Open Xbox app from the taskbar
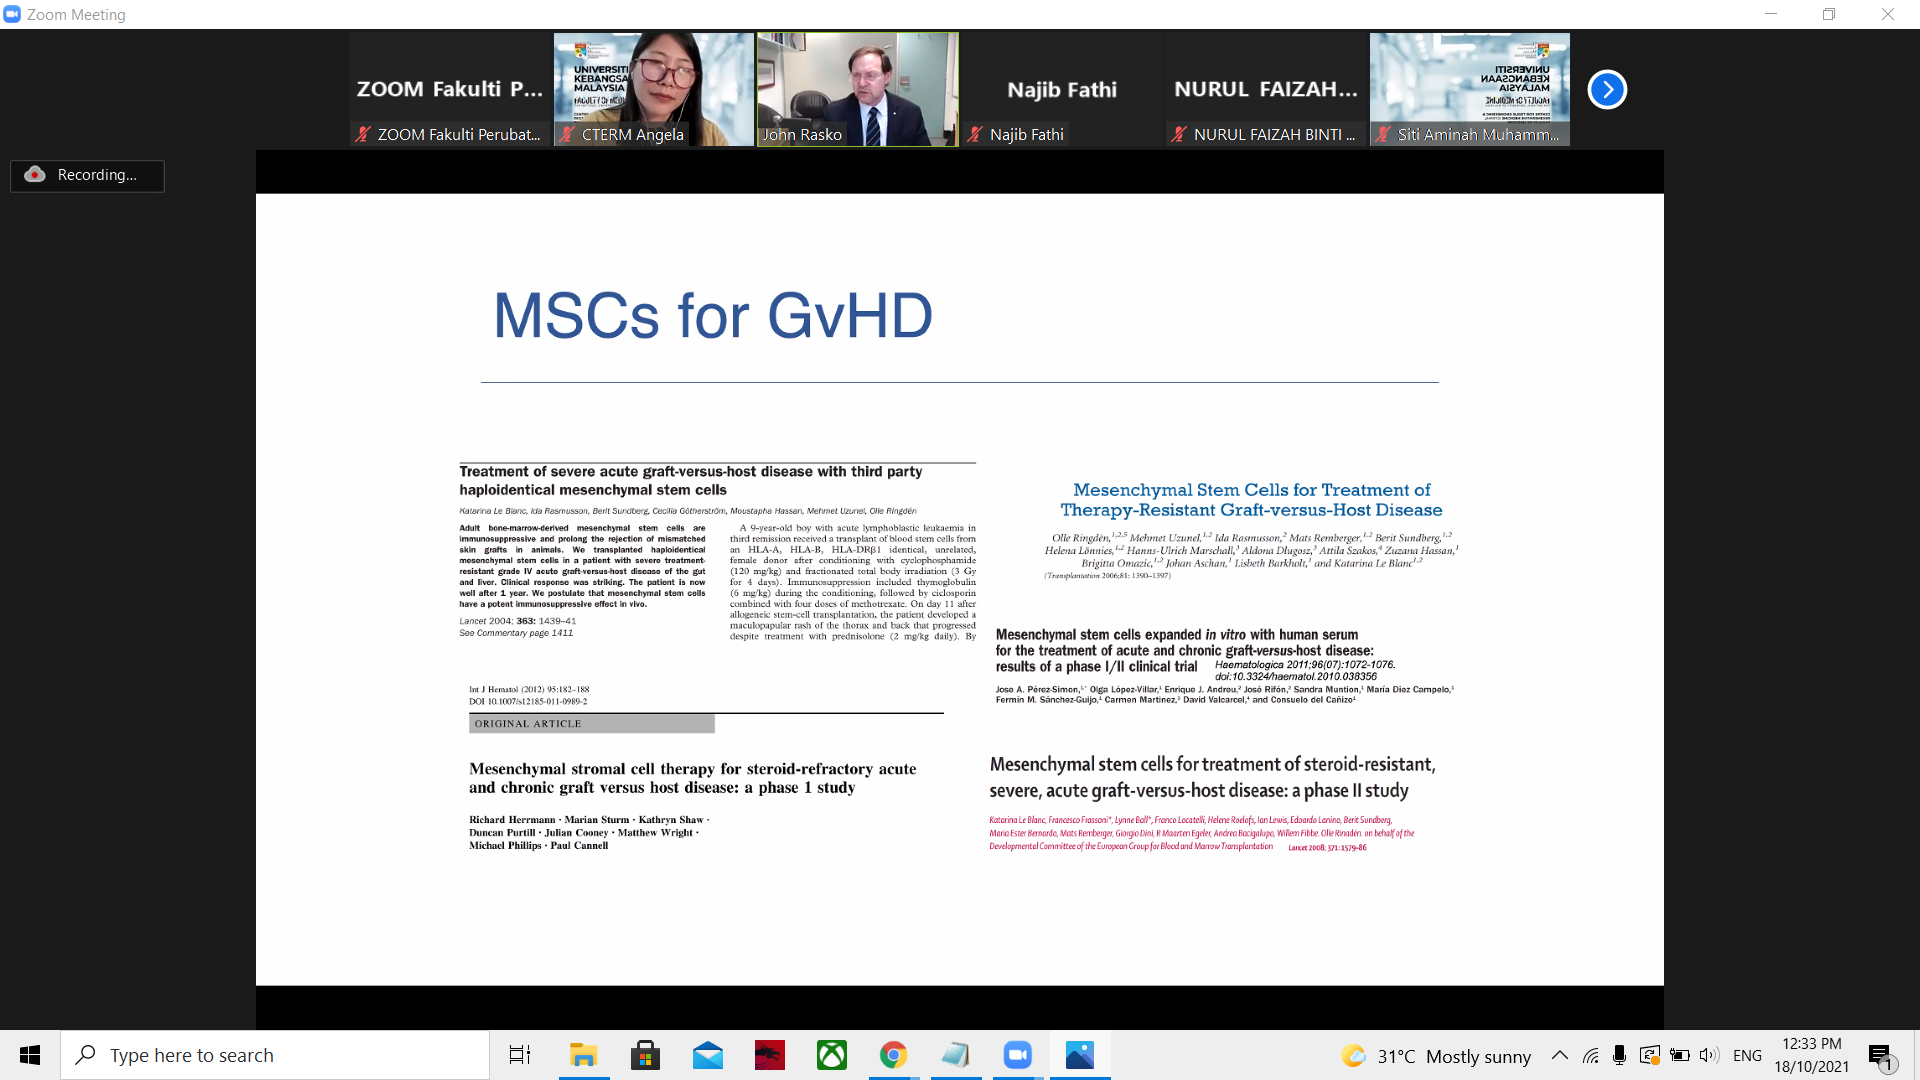The height and width of the screenshot is (1080, 1920). 831,1055
